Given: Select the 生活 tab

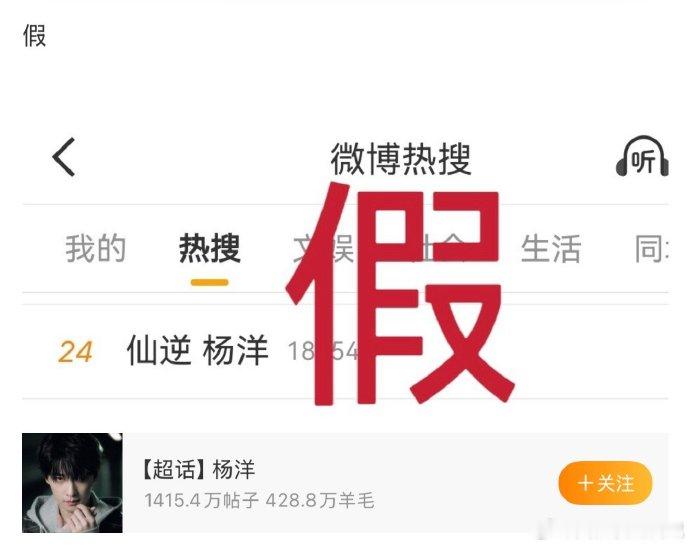Looking at the screenshot, I should (x=551, y=249).
